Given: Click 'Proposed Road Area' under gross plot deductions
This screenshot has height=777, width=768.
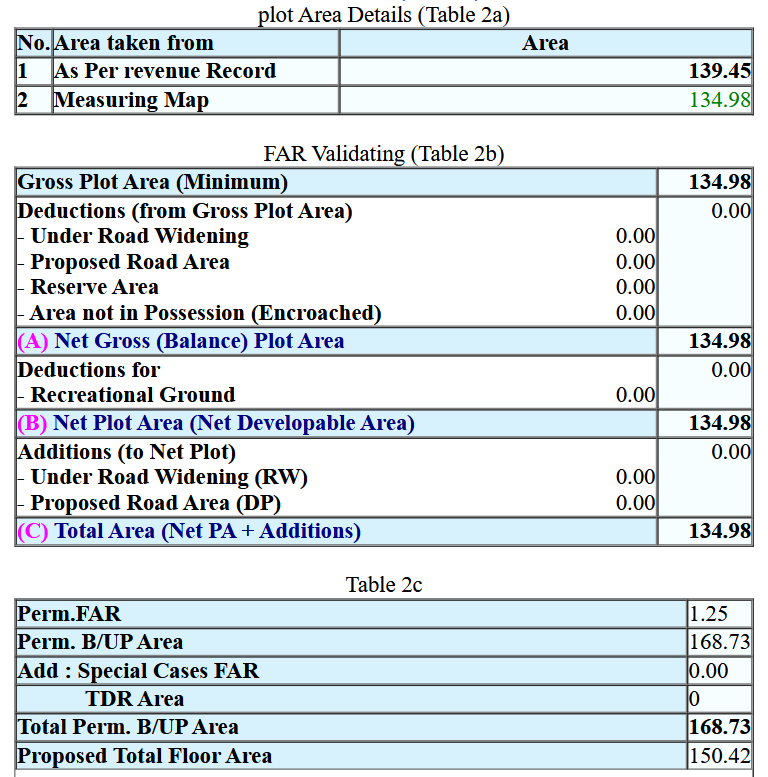Looking at the screenshot, I should tap(130, 262).
